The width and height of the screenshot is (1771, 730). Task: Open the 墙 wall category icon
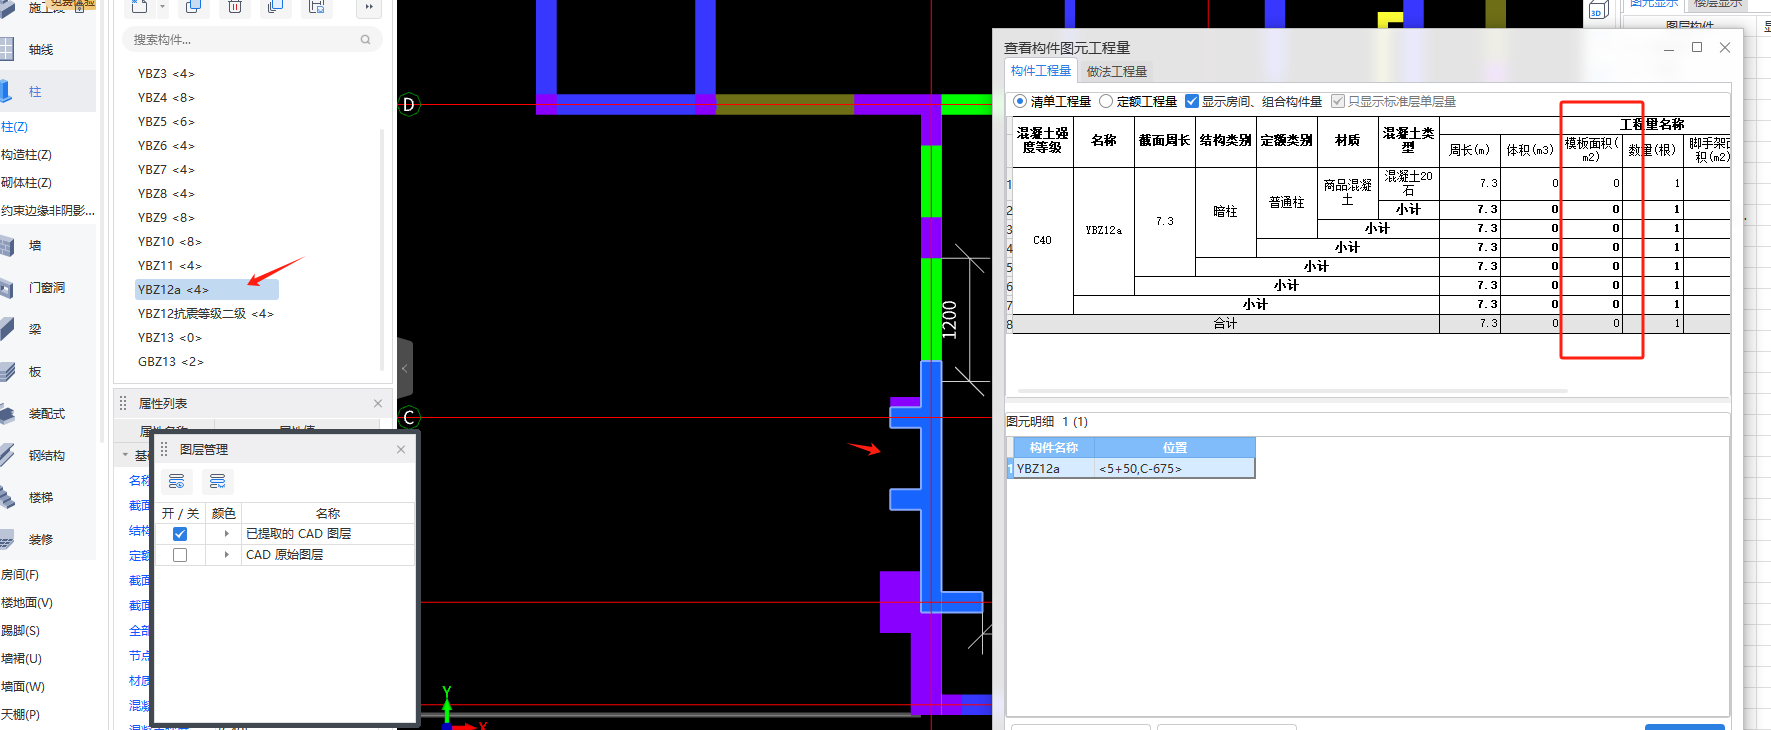[8, 245]
